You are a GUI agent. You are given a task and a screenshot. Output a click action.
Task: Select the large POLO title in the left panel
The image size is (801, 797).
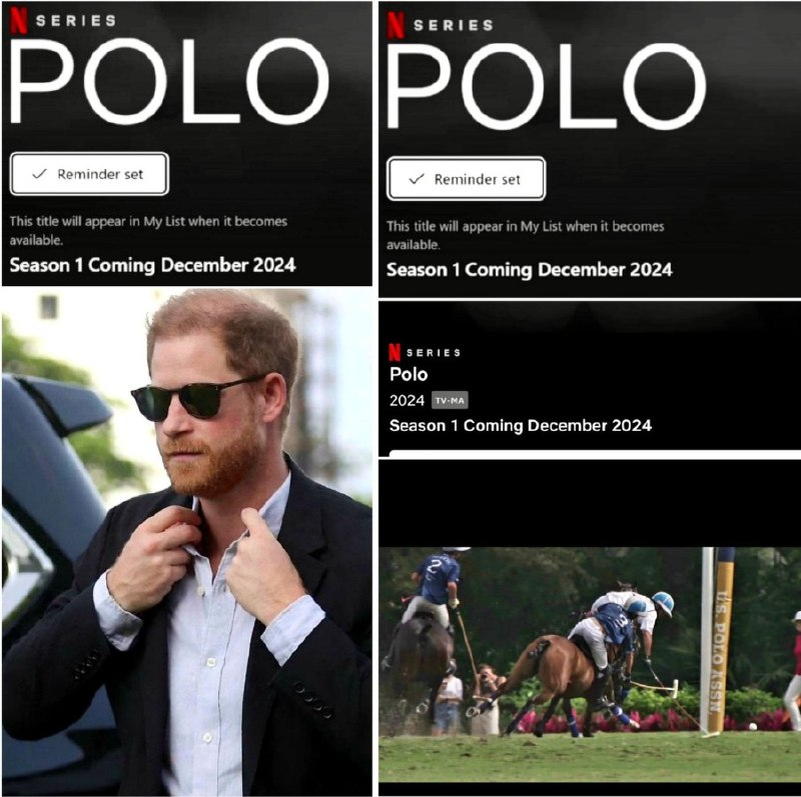[168, 82]
